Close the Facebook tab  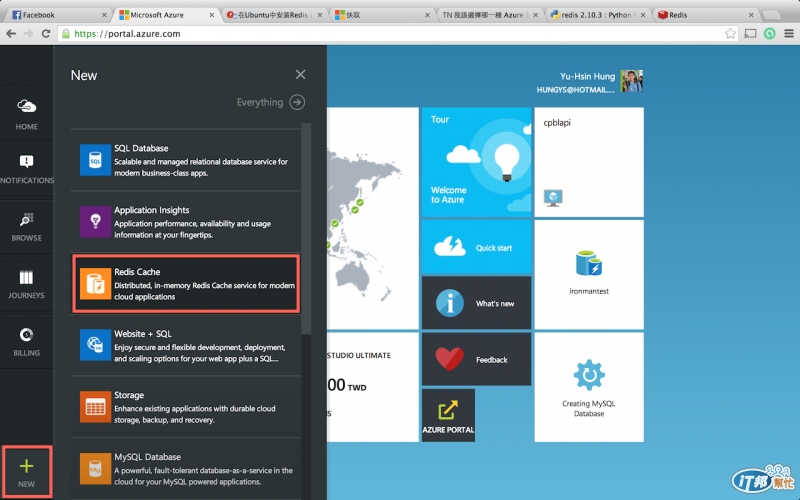pos(104,15)
